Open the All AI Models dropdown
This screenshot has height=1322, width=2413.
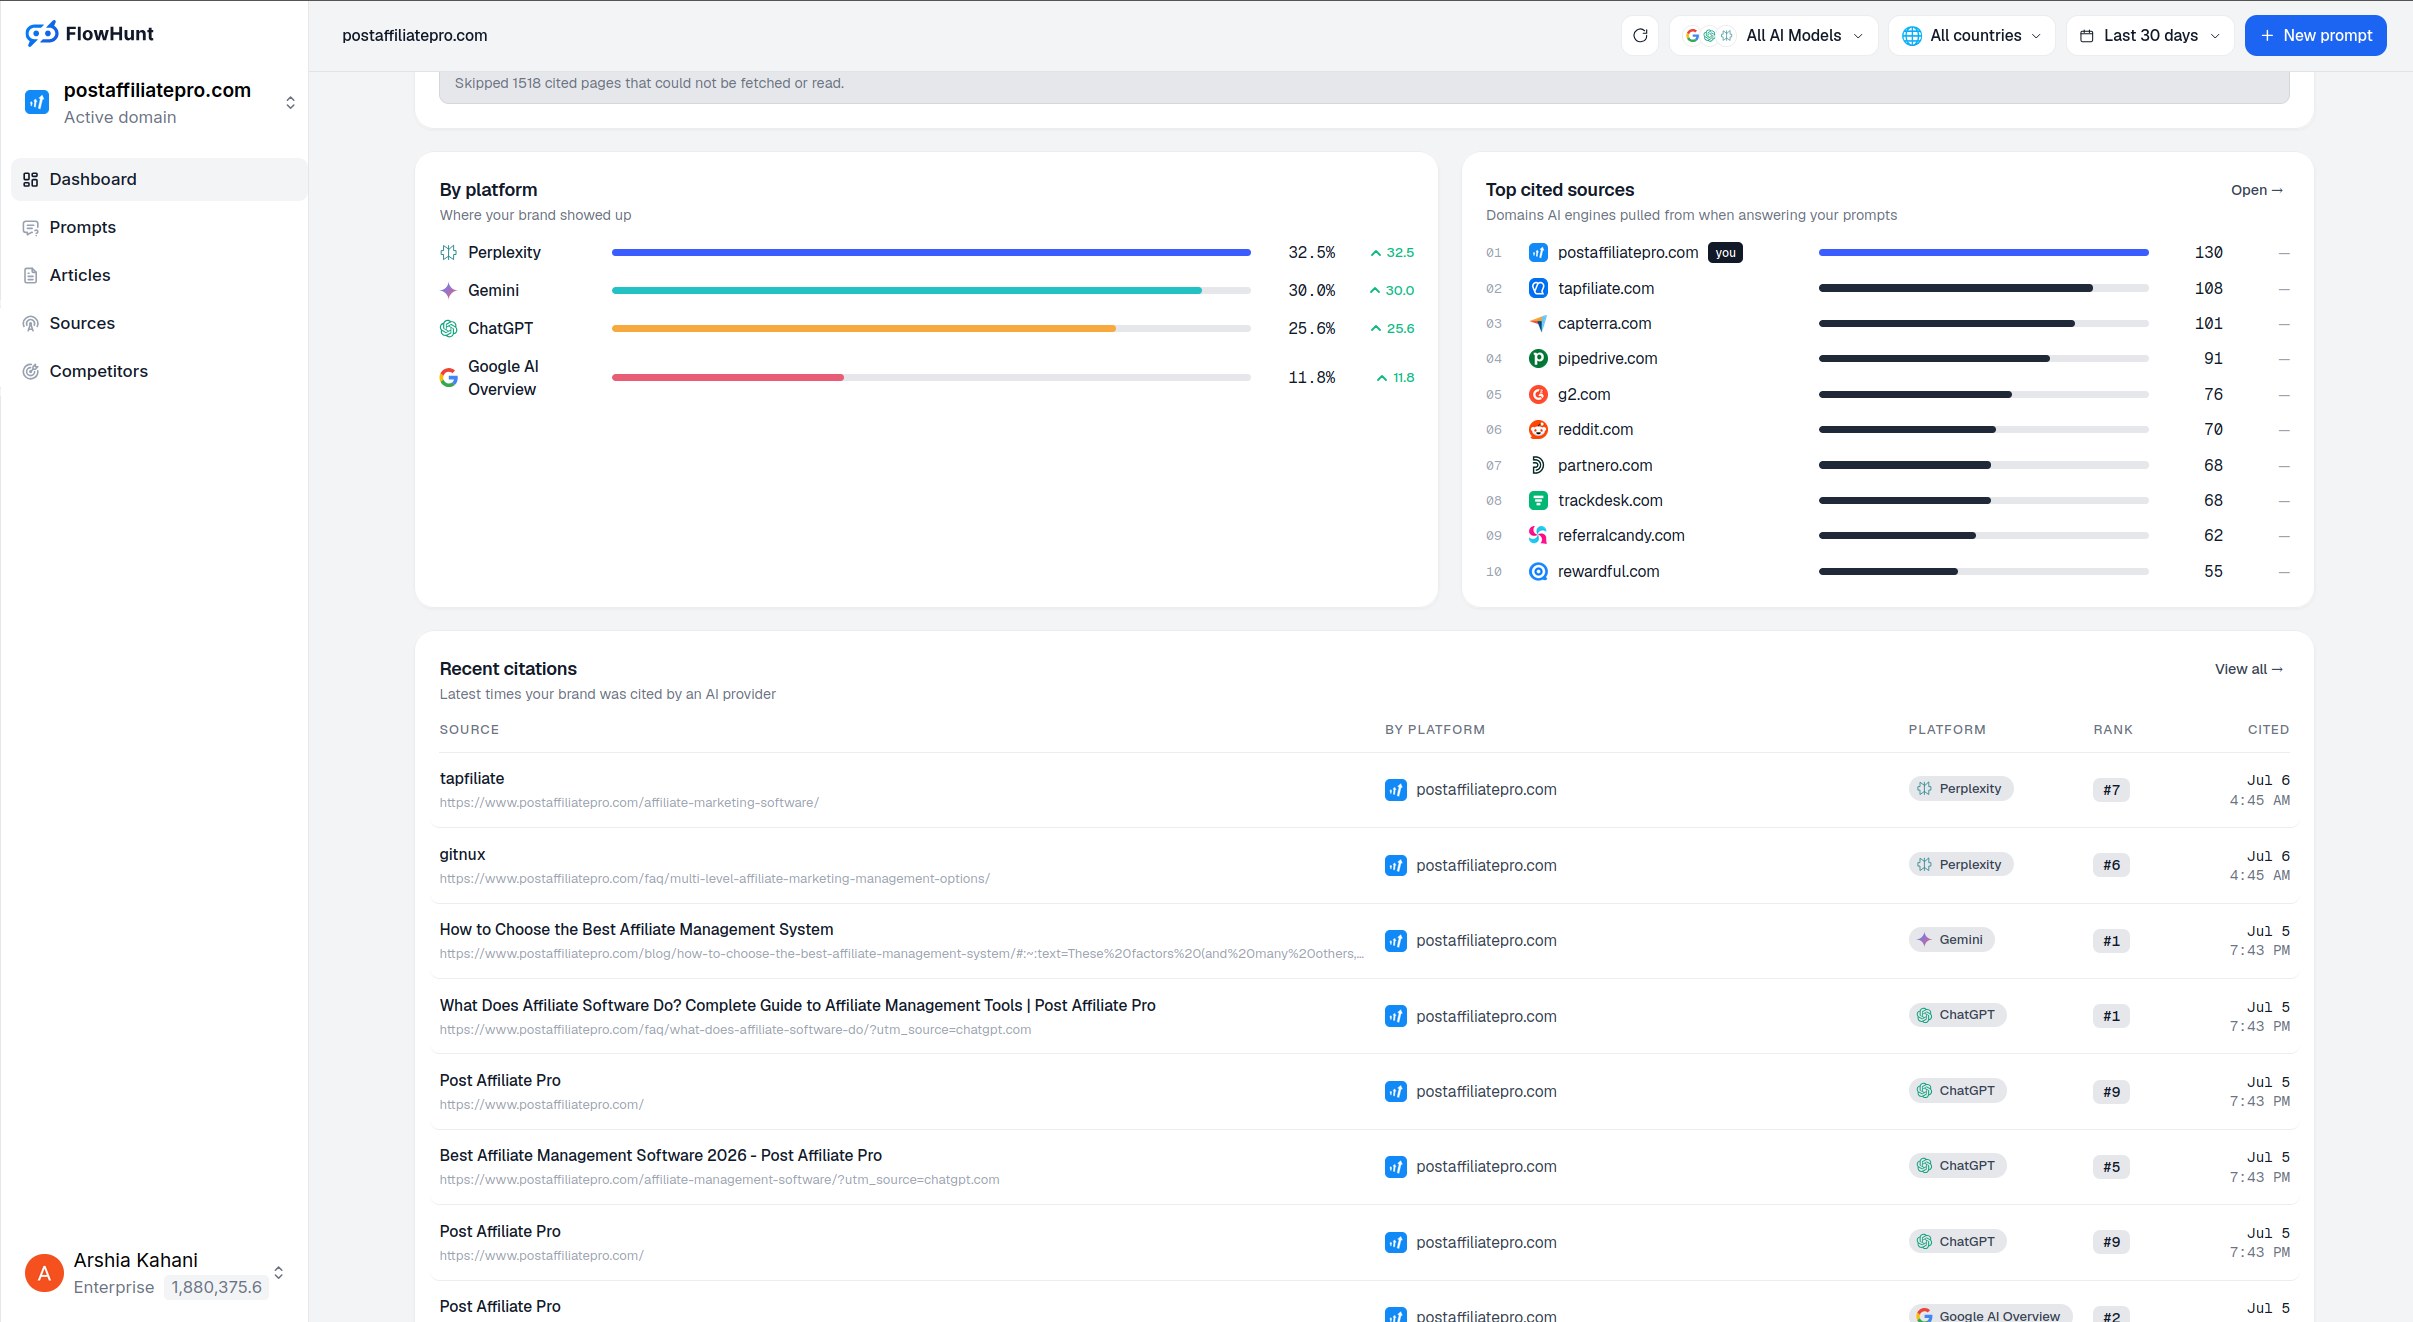[1773, 35]
